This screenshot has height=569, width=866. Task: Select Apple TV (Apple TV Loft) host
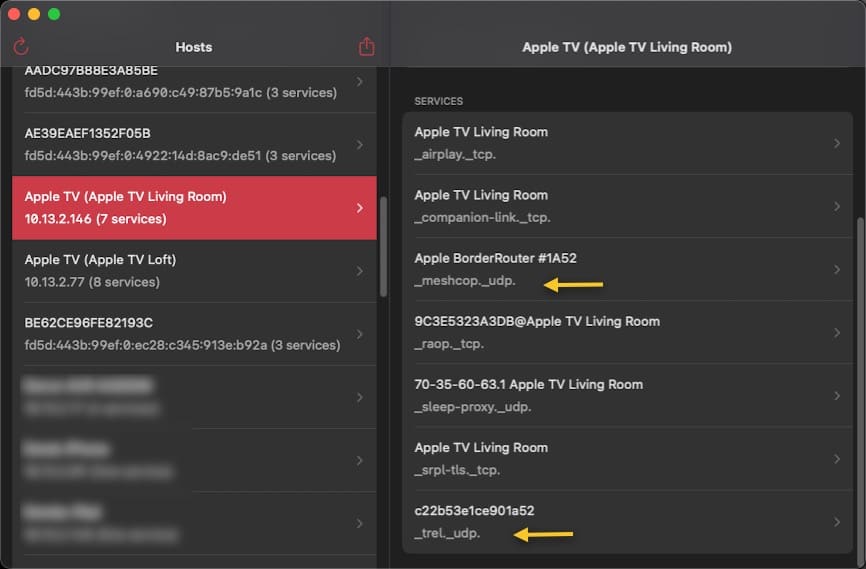(194, 271)
